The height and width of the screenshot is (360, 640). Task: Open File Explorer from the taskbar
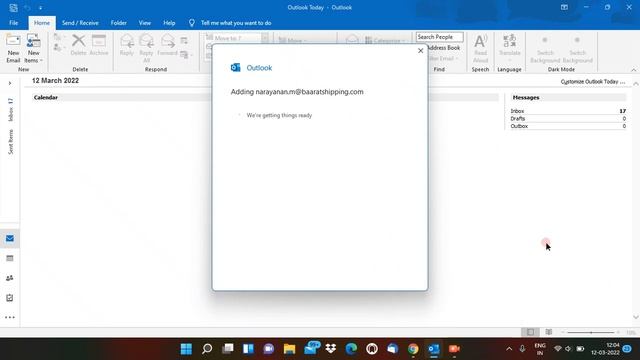[289, 349]
